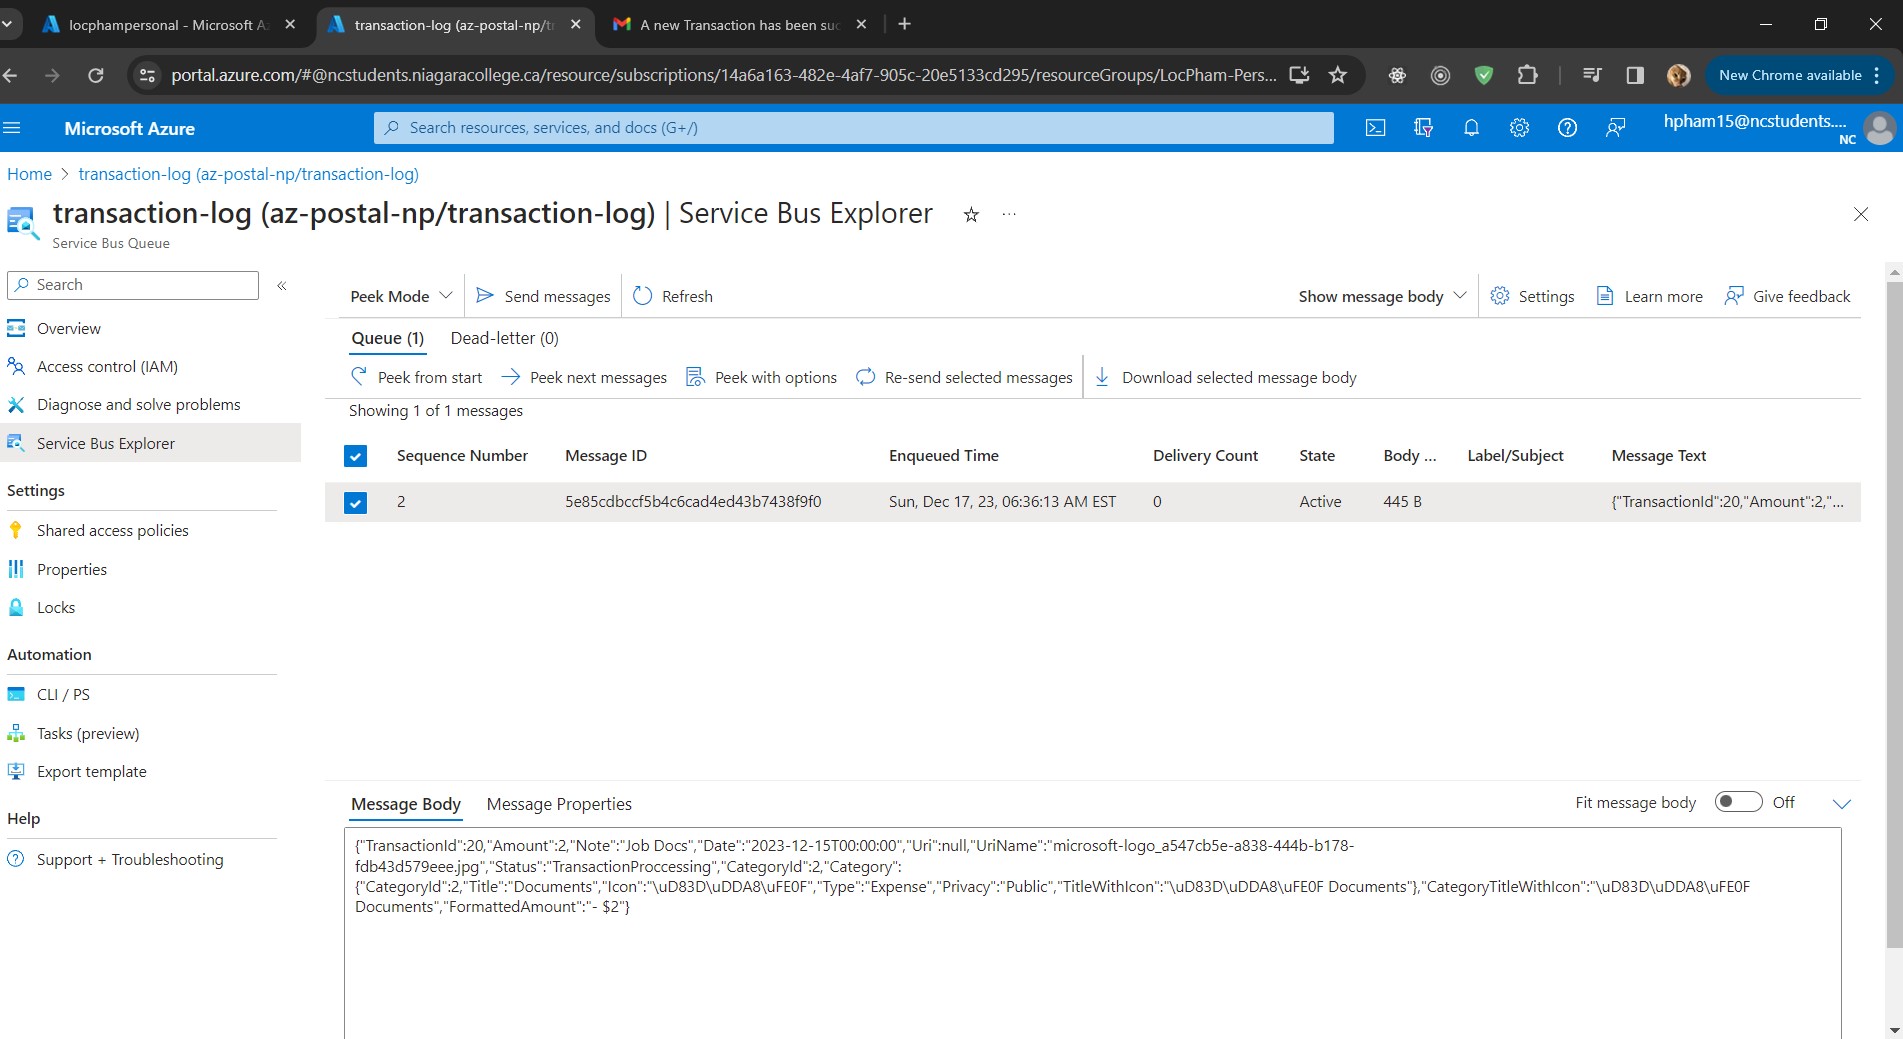
Task: Select Service Bus Explorer menu item
Action: (x=150, y=443)
